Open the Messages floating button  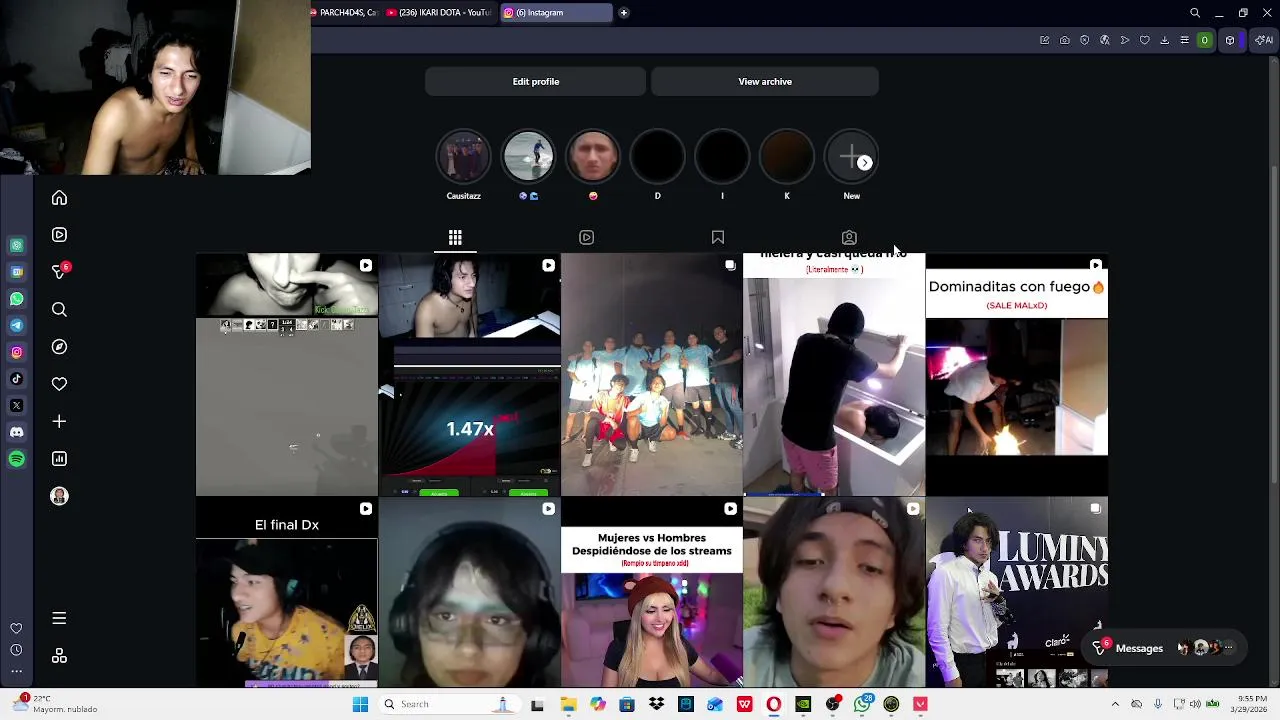pos(1166,648)
